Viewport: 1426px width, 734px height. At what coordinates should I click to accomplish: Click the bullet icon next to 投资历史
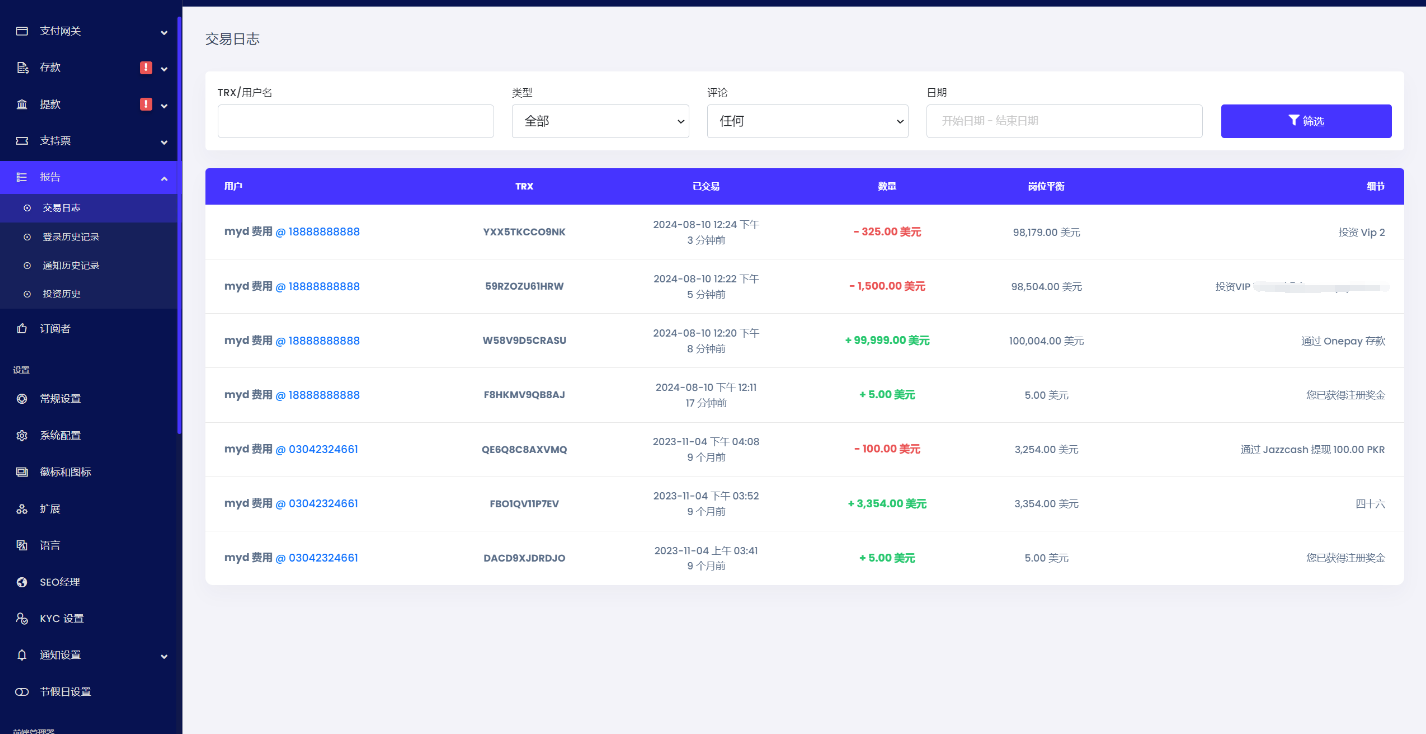(27, 294)
